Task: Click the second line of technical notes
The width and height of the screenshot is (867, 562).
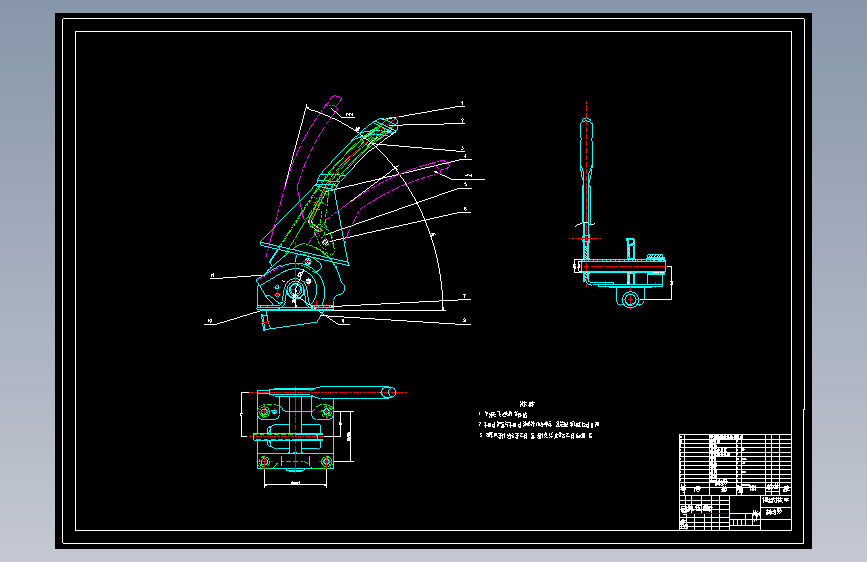Action: tap(539, 425)
